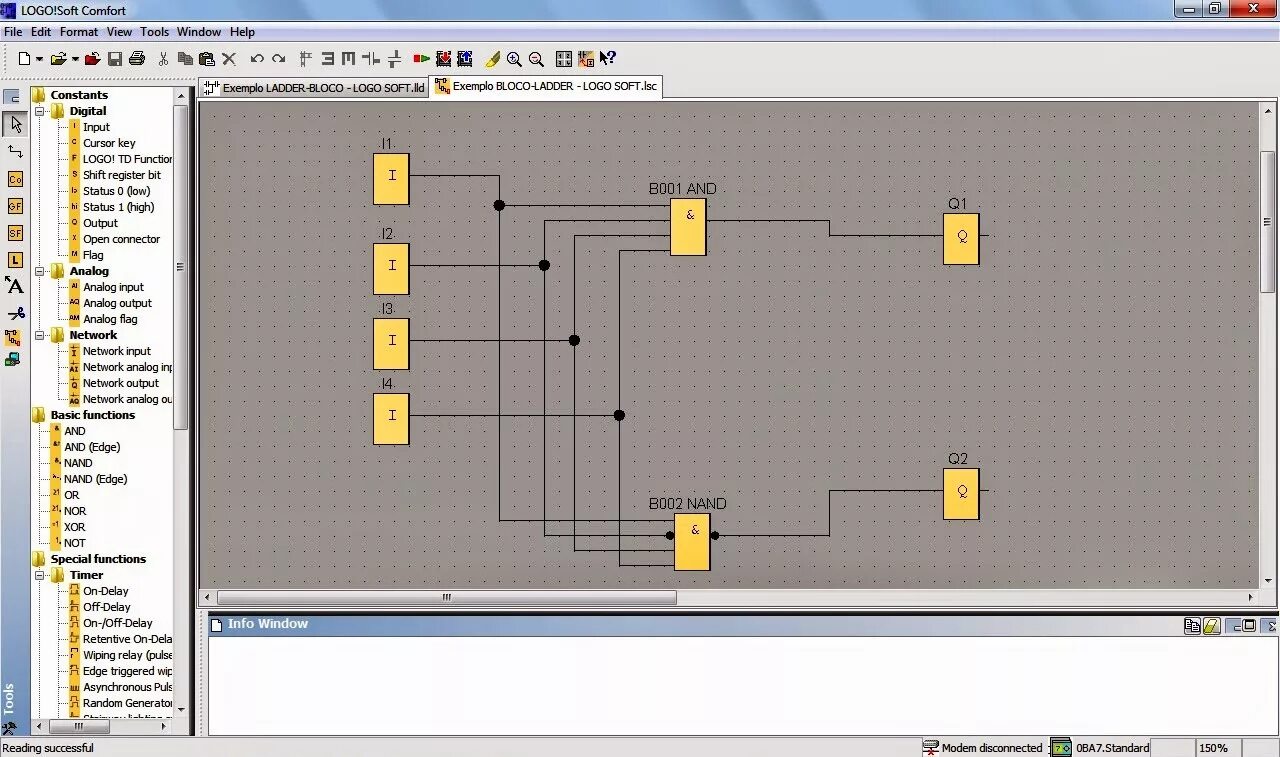1280x757 pixels.
Task: Click the red close-file folder icon
Action: (92, 59)
